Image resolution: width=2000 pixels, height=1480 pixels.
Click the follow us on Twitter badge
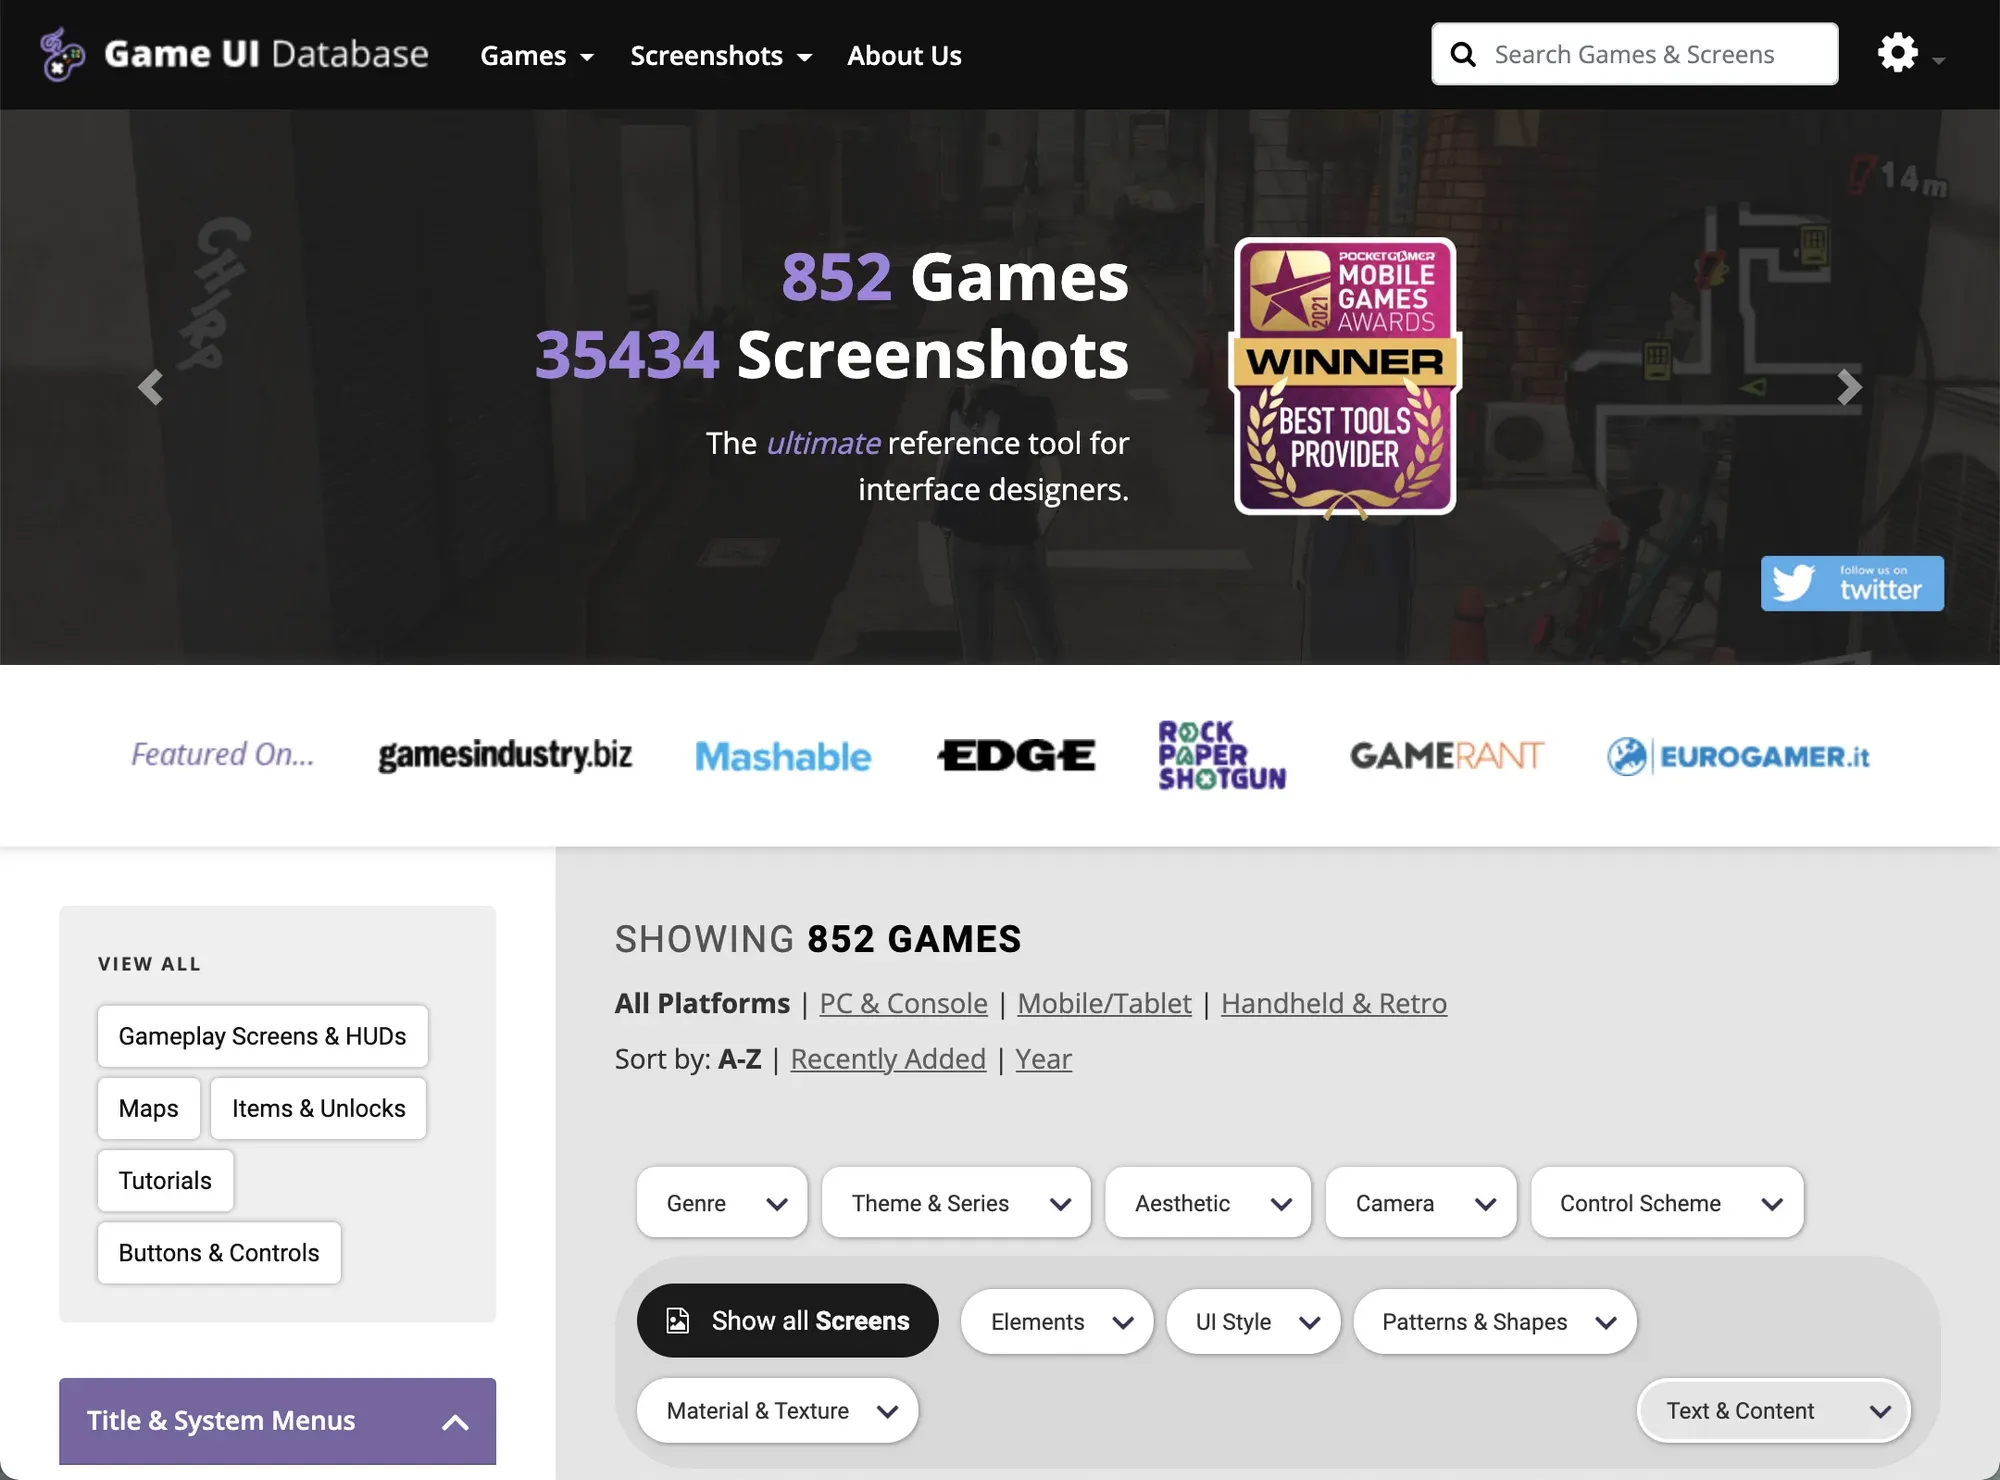1851,583
